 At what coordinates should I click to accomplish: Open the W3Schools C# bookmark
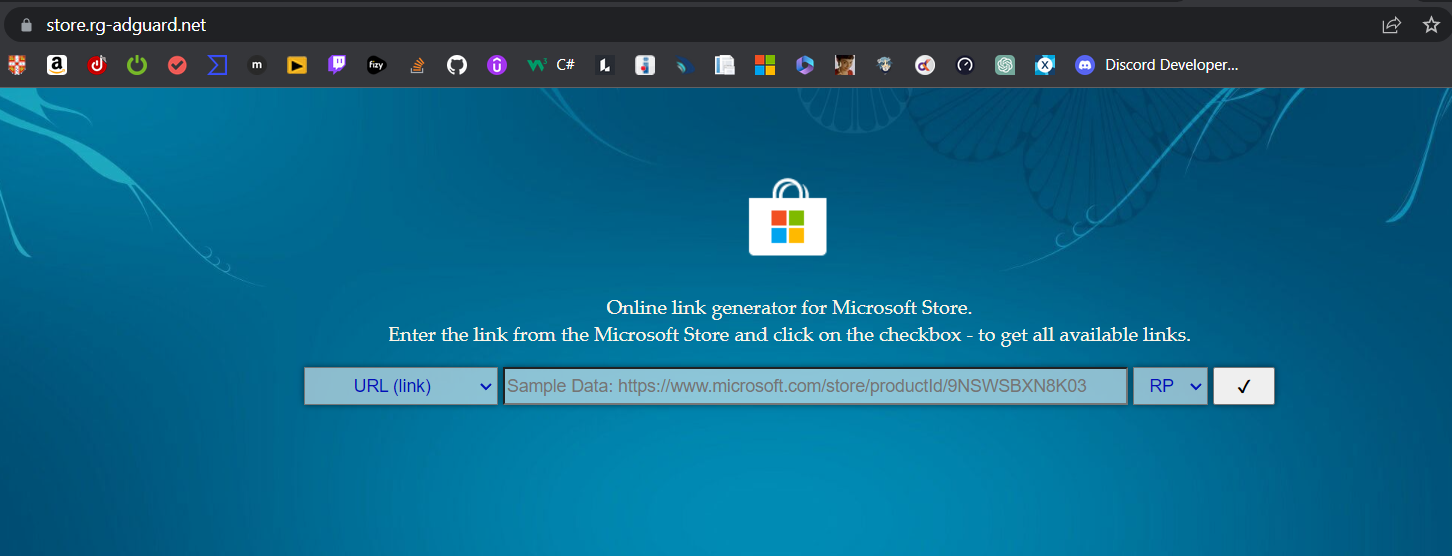pos(551,65)
